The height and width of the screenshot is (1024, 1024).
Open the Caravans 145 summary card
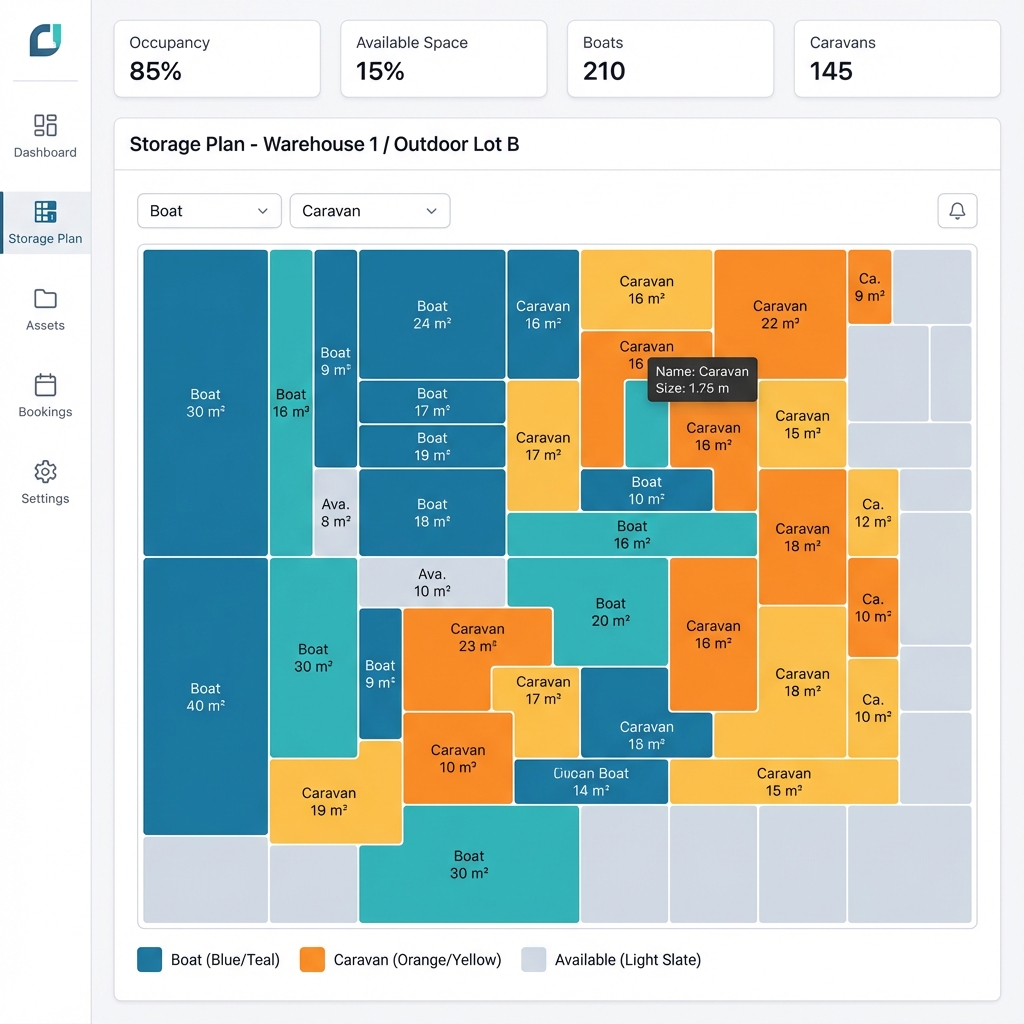point(897,59)
